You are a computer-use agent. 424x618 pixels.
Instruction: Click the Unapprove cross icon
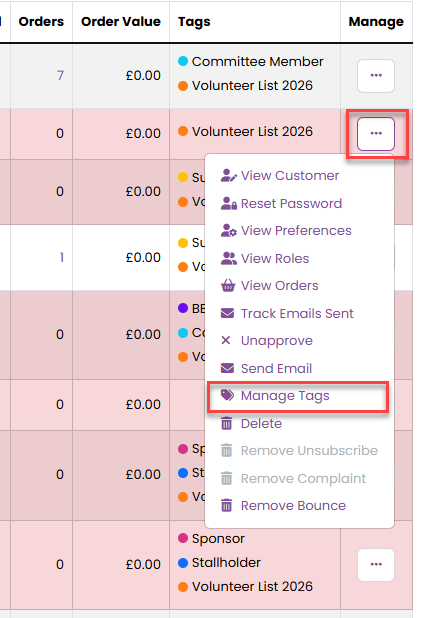coord(226,340)
